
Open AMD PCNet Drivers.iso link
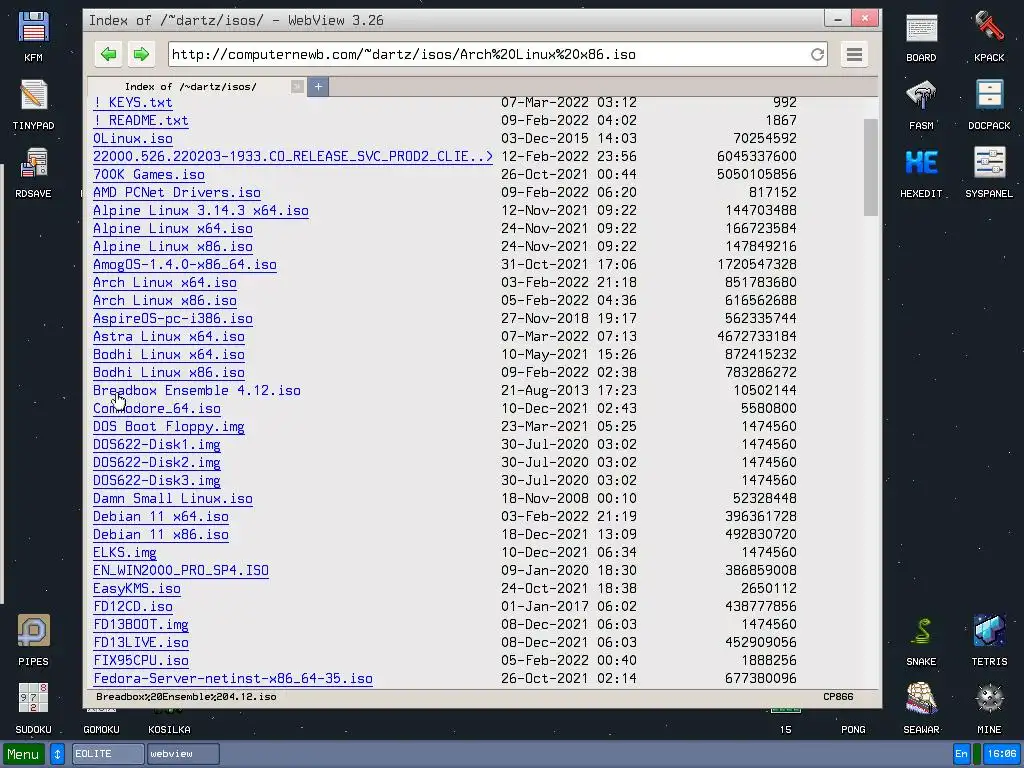177,193
